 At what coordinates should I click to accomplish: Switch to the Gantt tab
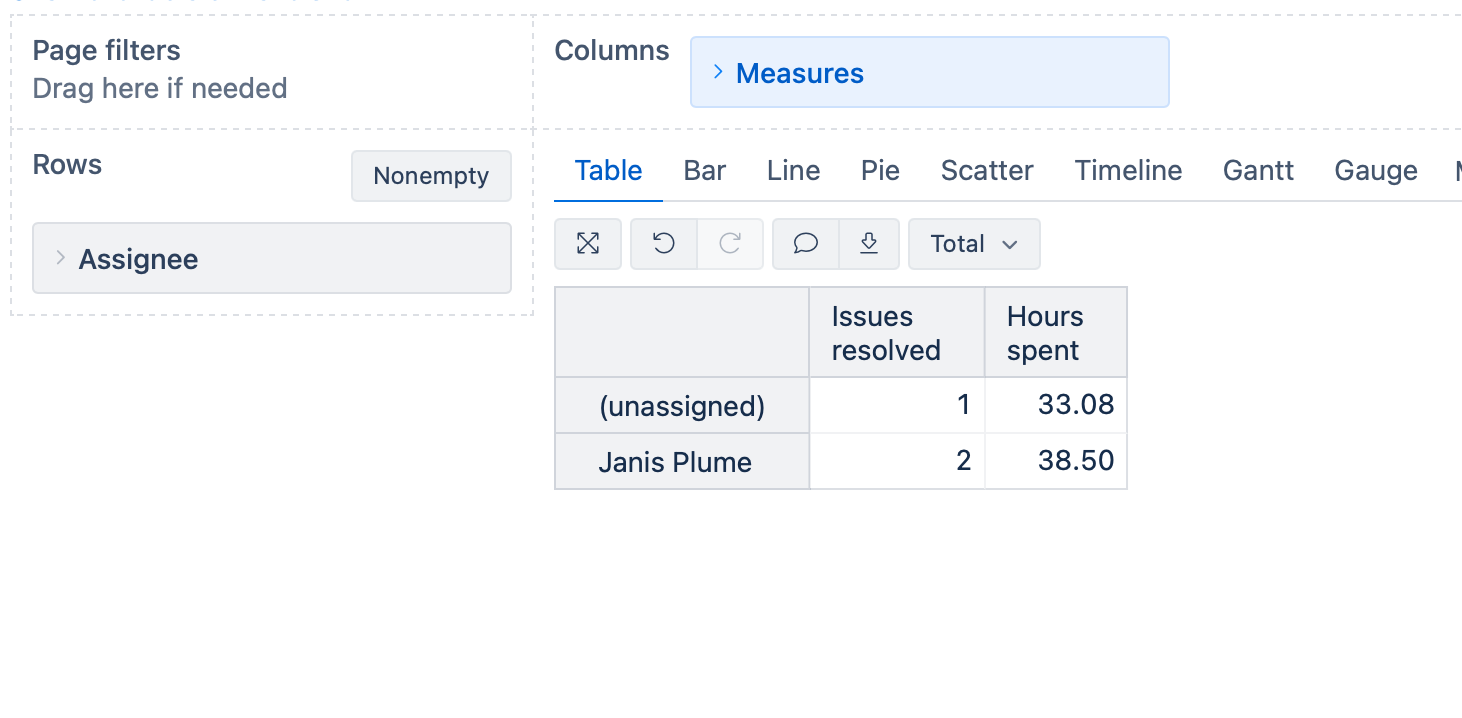pos(1258,171)
